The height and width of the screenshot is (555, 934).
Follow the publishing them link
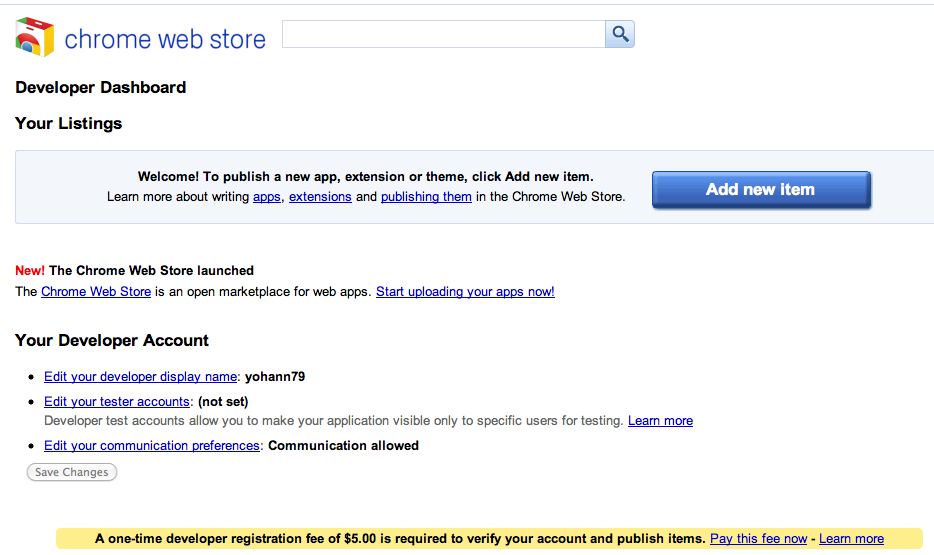pyautogui.click(x=426, y=197)
